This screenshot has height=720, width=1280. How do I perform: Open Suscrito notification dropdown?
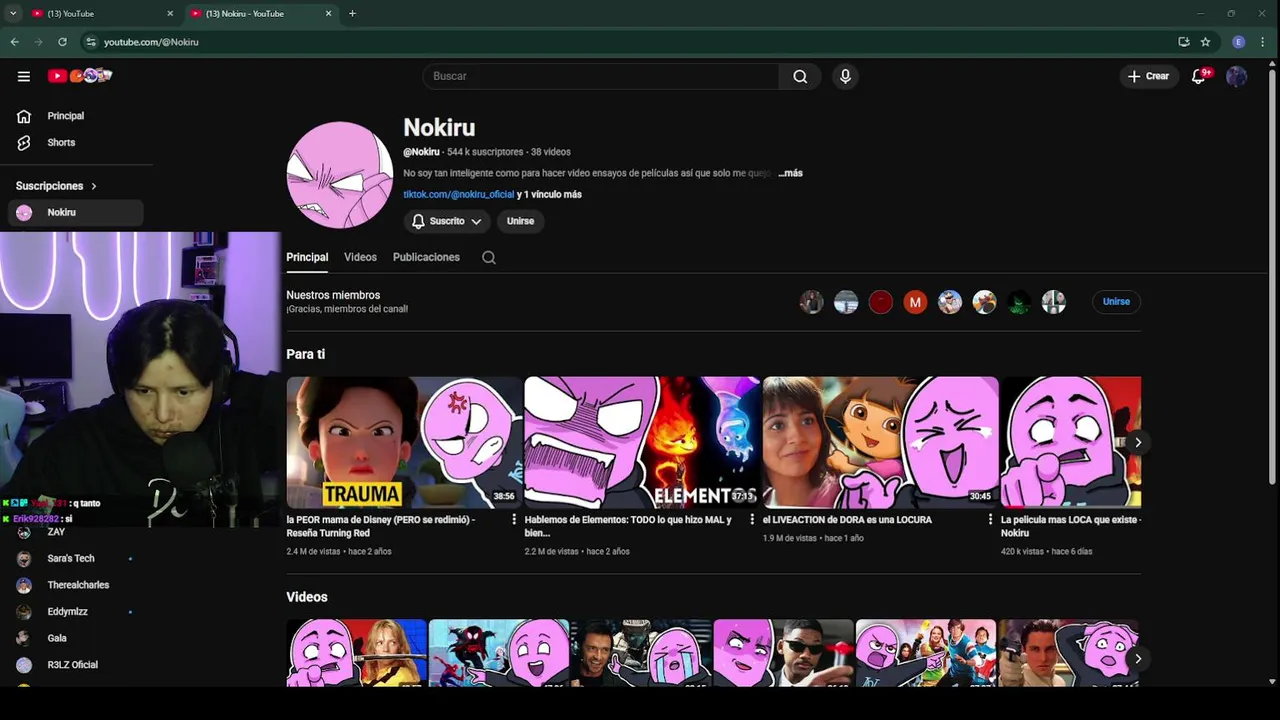tap(446, 221)
